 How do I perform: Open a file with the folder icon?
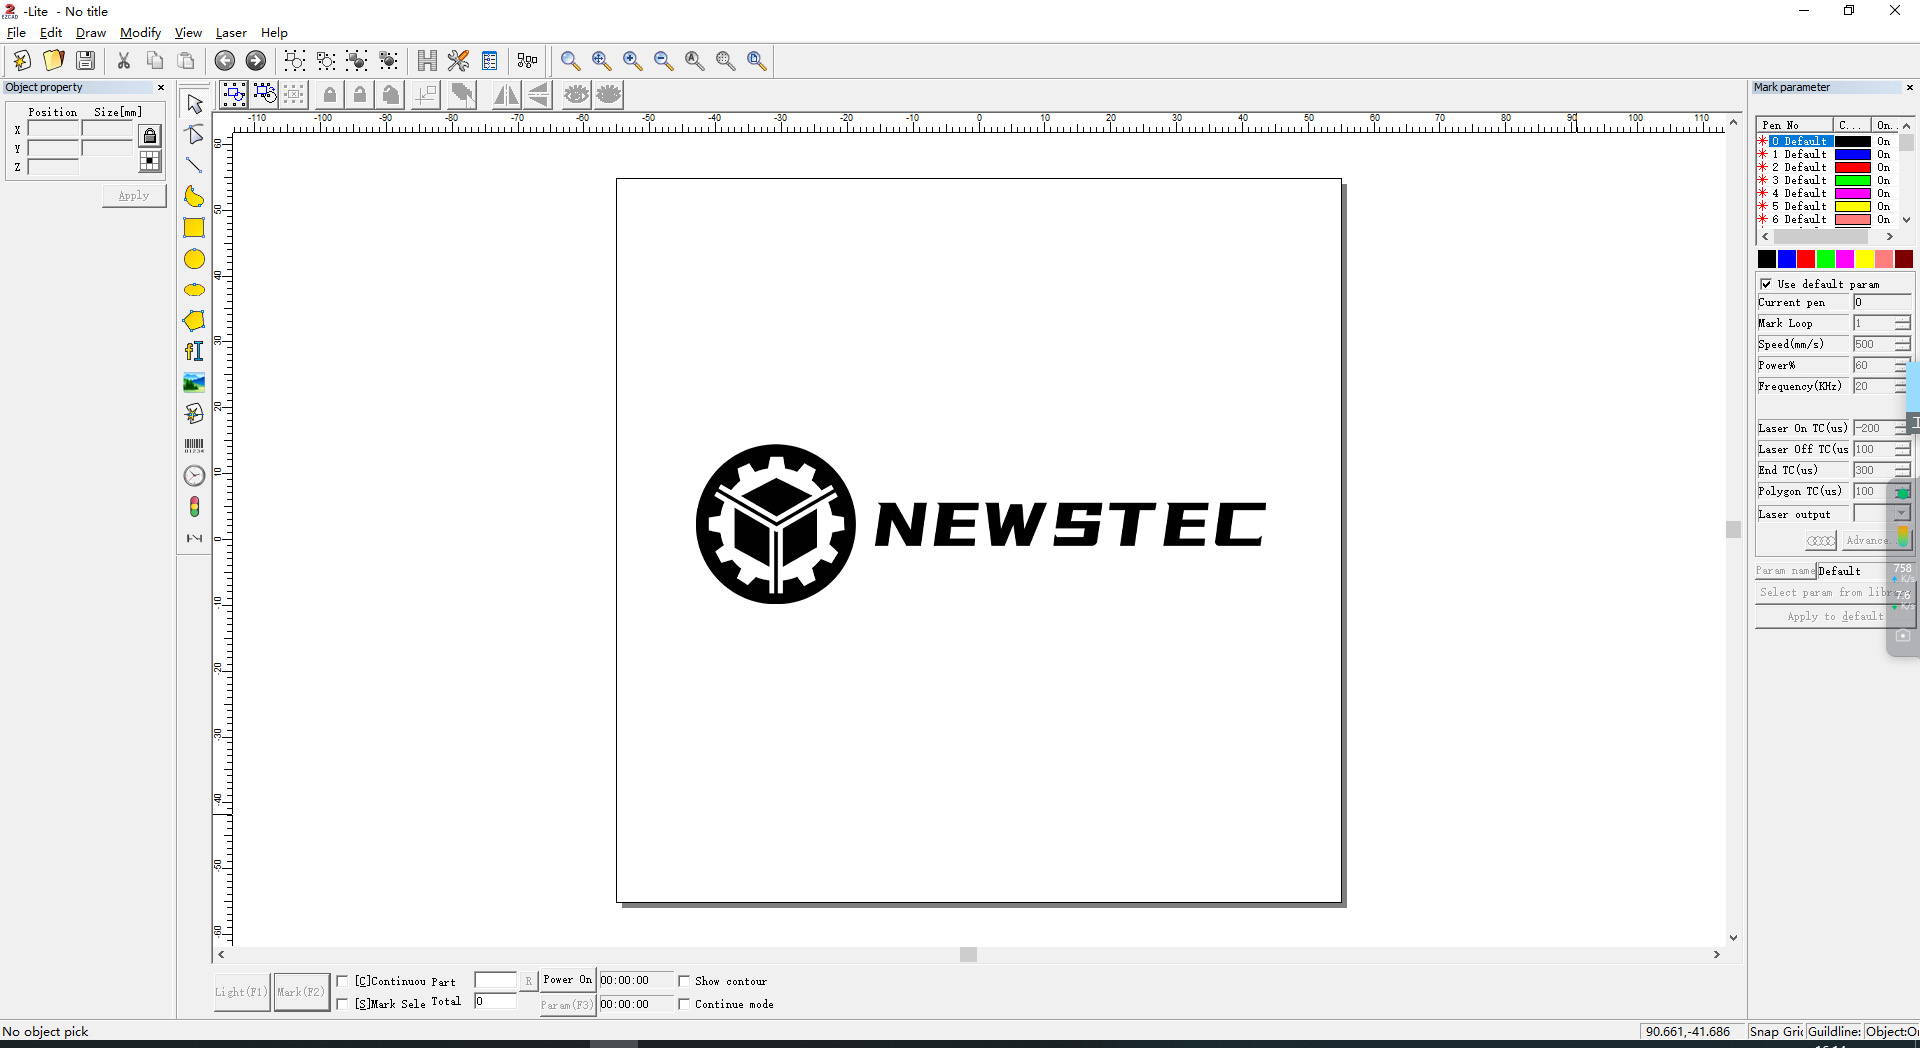(x=54, y=61)
